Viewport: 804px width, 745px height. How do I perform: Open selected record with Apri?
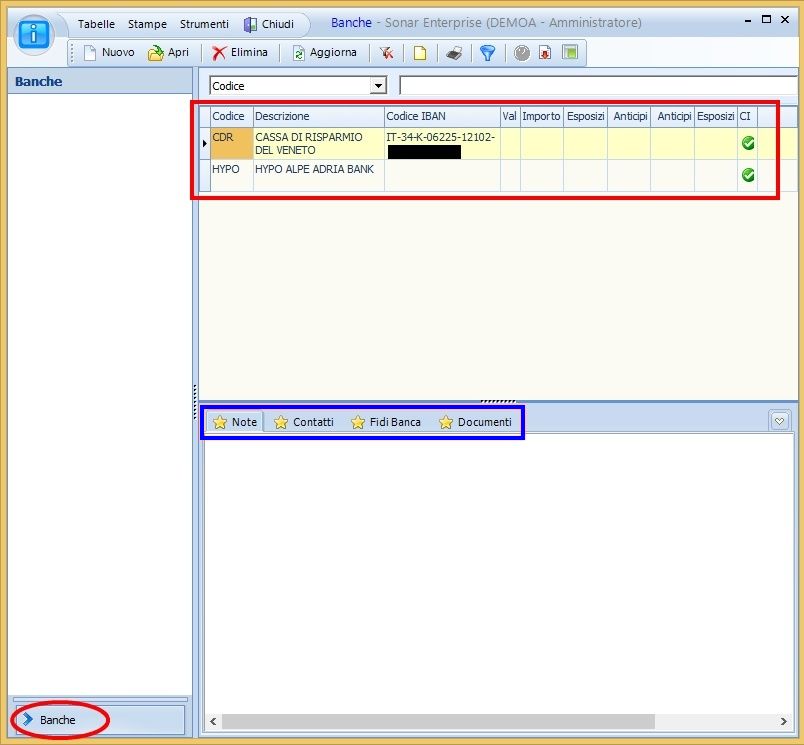point(168,53)
